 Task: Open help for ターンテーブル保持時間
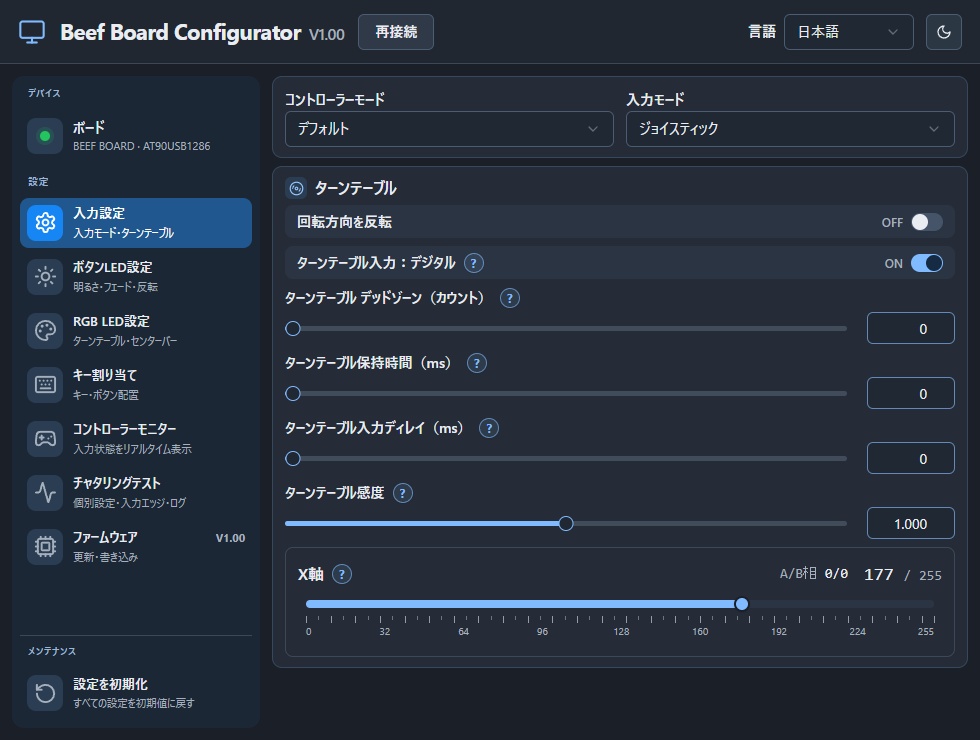pyautogui.click(x=477, y=363)
